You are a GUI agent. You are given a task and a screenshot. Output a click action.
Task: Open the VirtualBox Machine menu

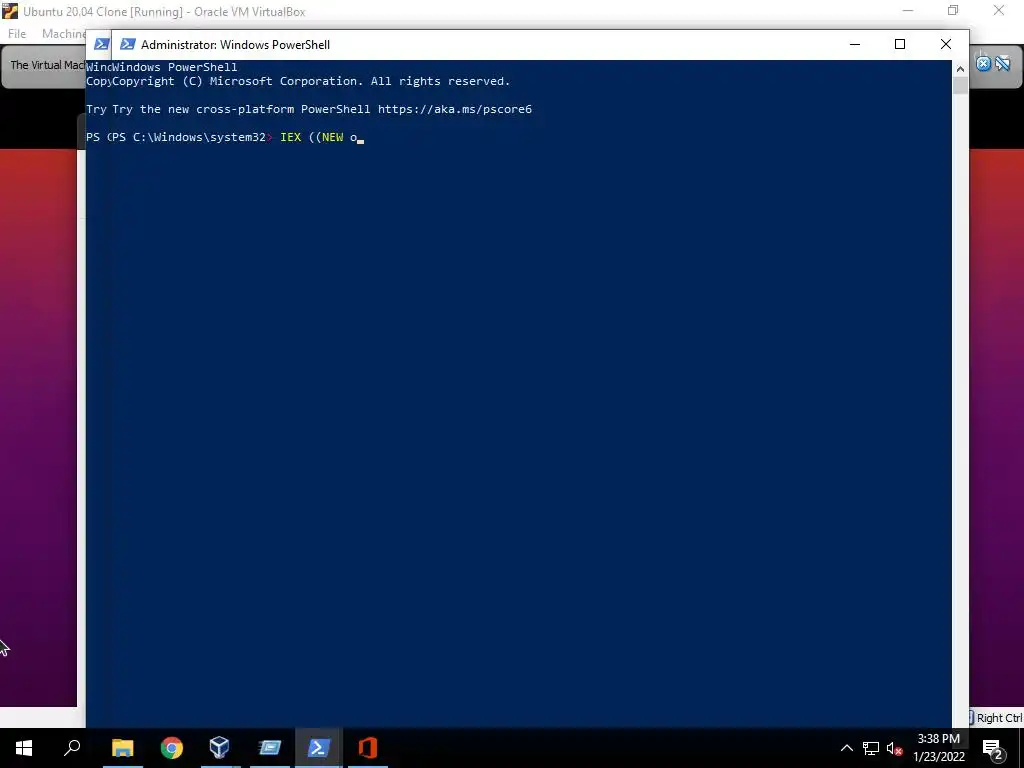pos(64,33)
